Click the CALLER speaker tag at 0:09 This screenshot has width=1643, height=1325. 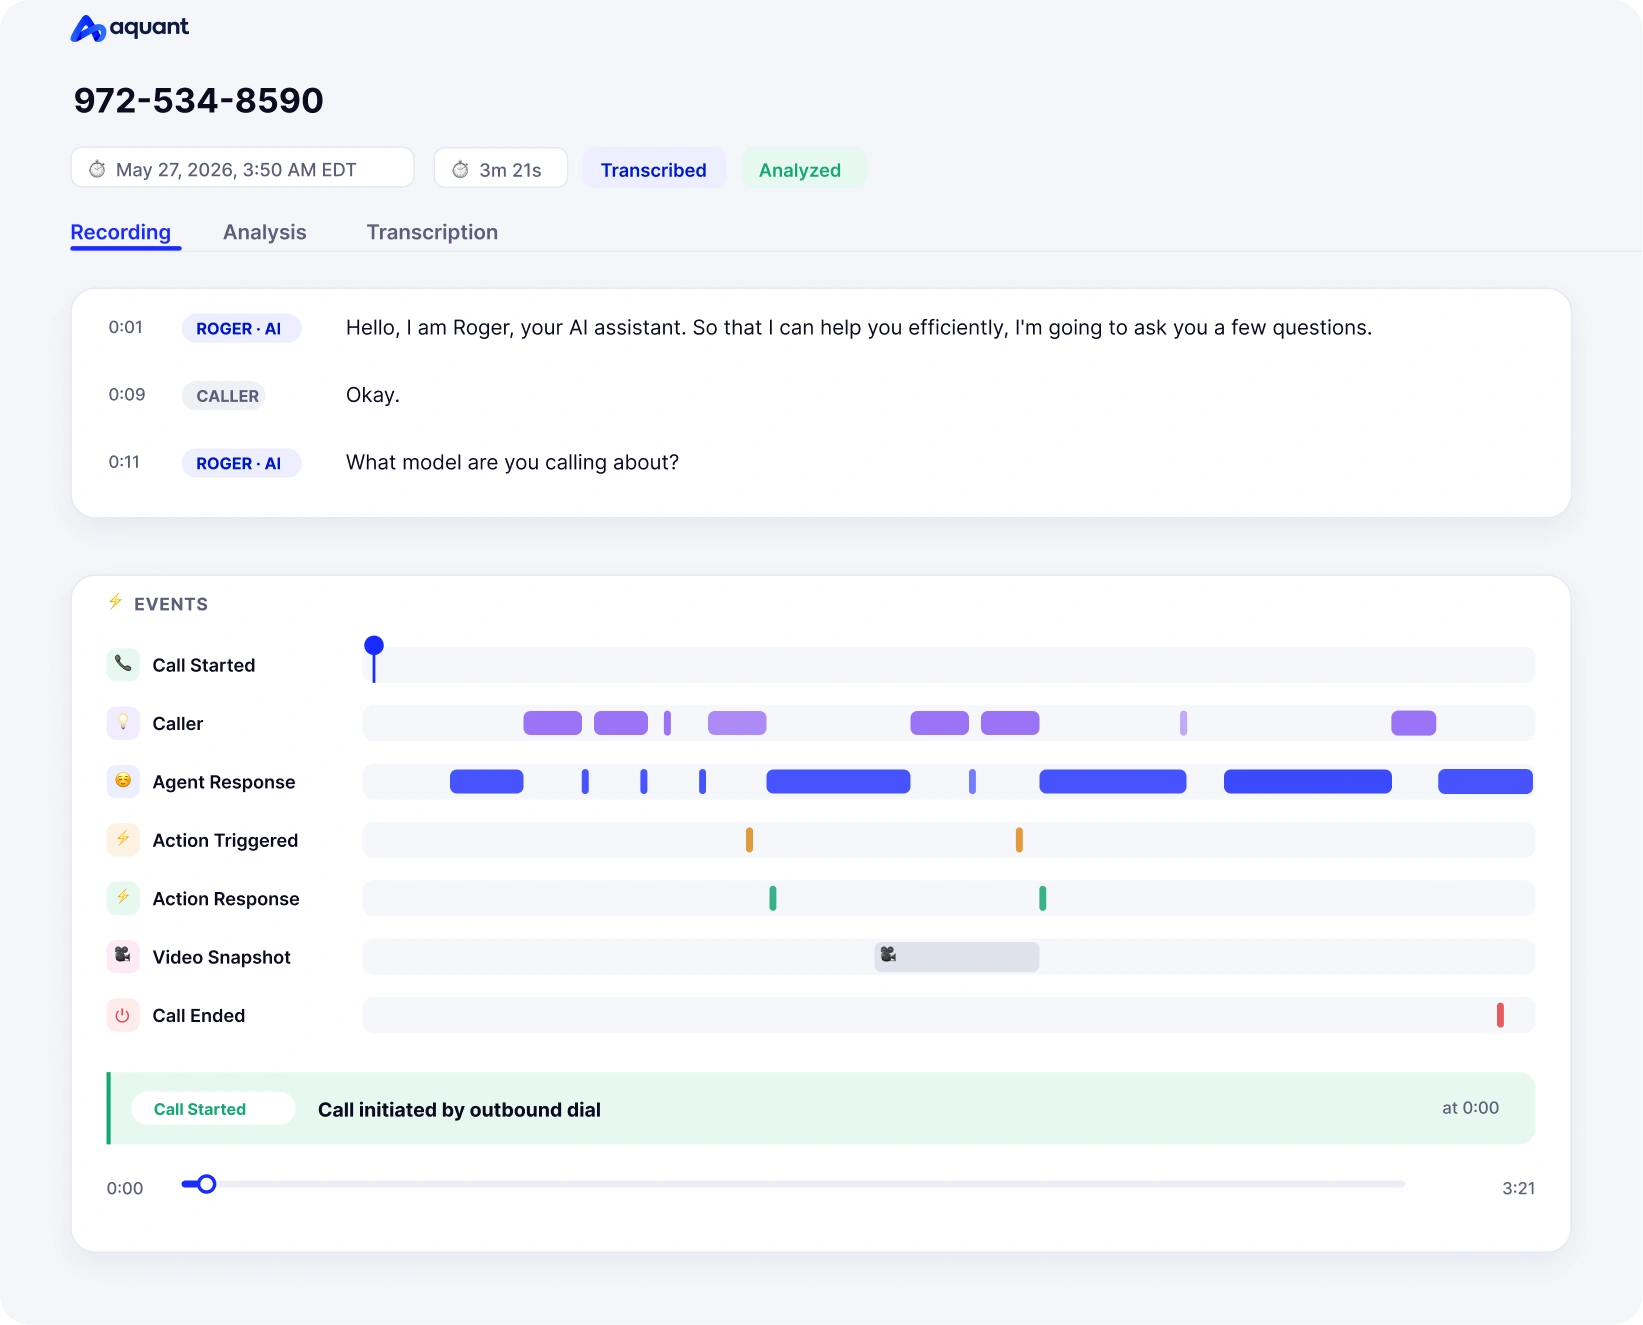point(223,395)
